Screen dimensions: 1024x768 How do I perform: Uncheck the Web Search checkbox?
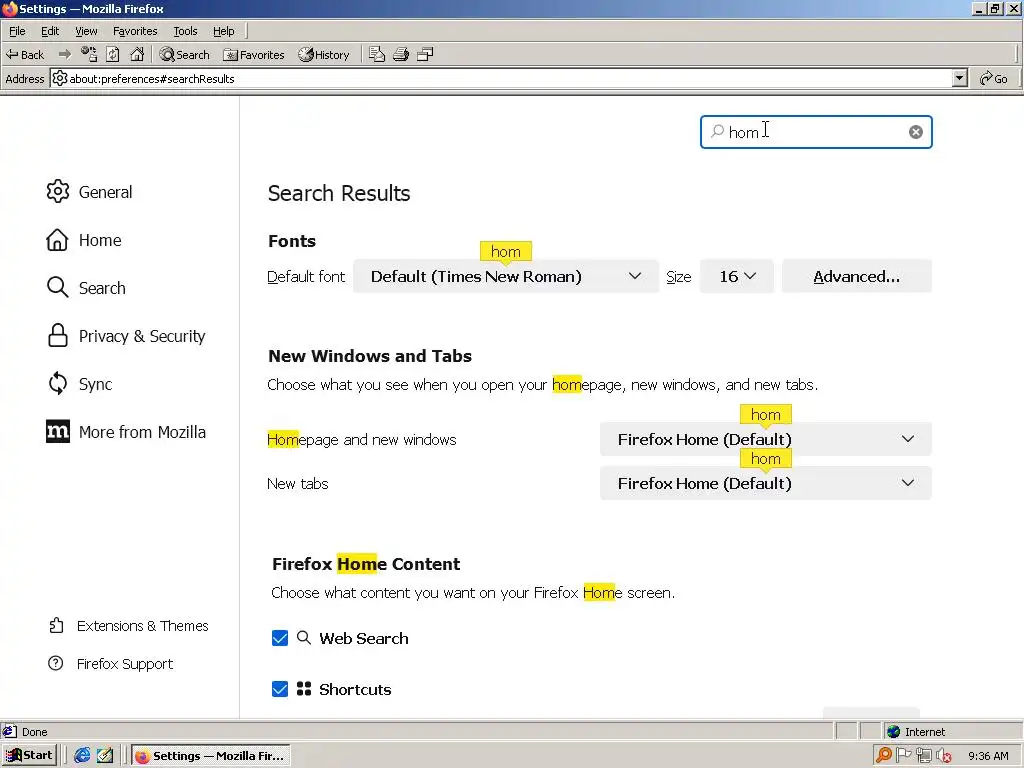[280, 638]
